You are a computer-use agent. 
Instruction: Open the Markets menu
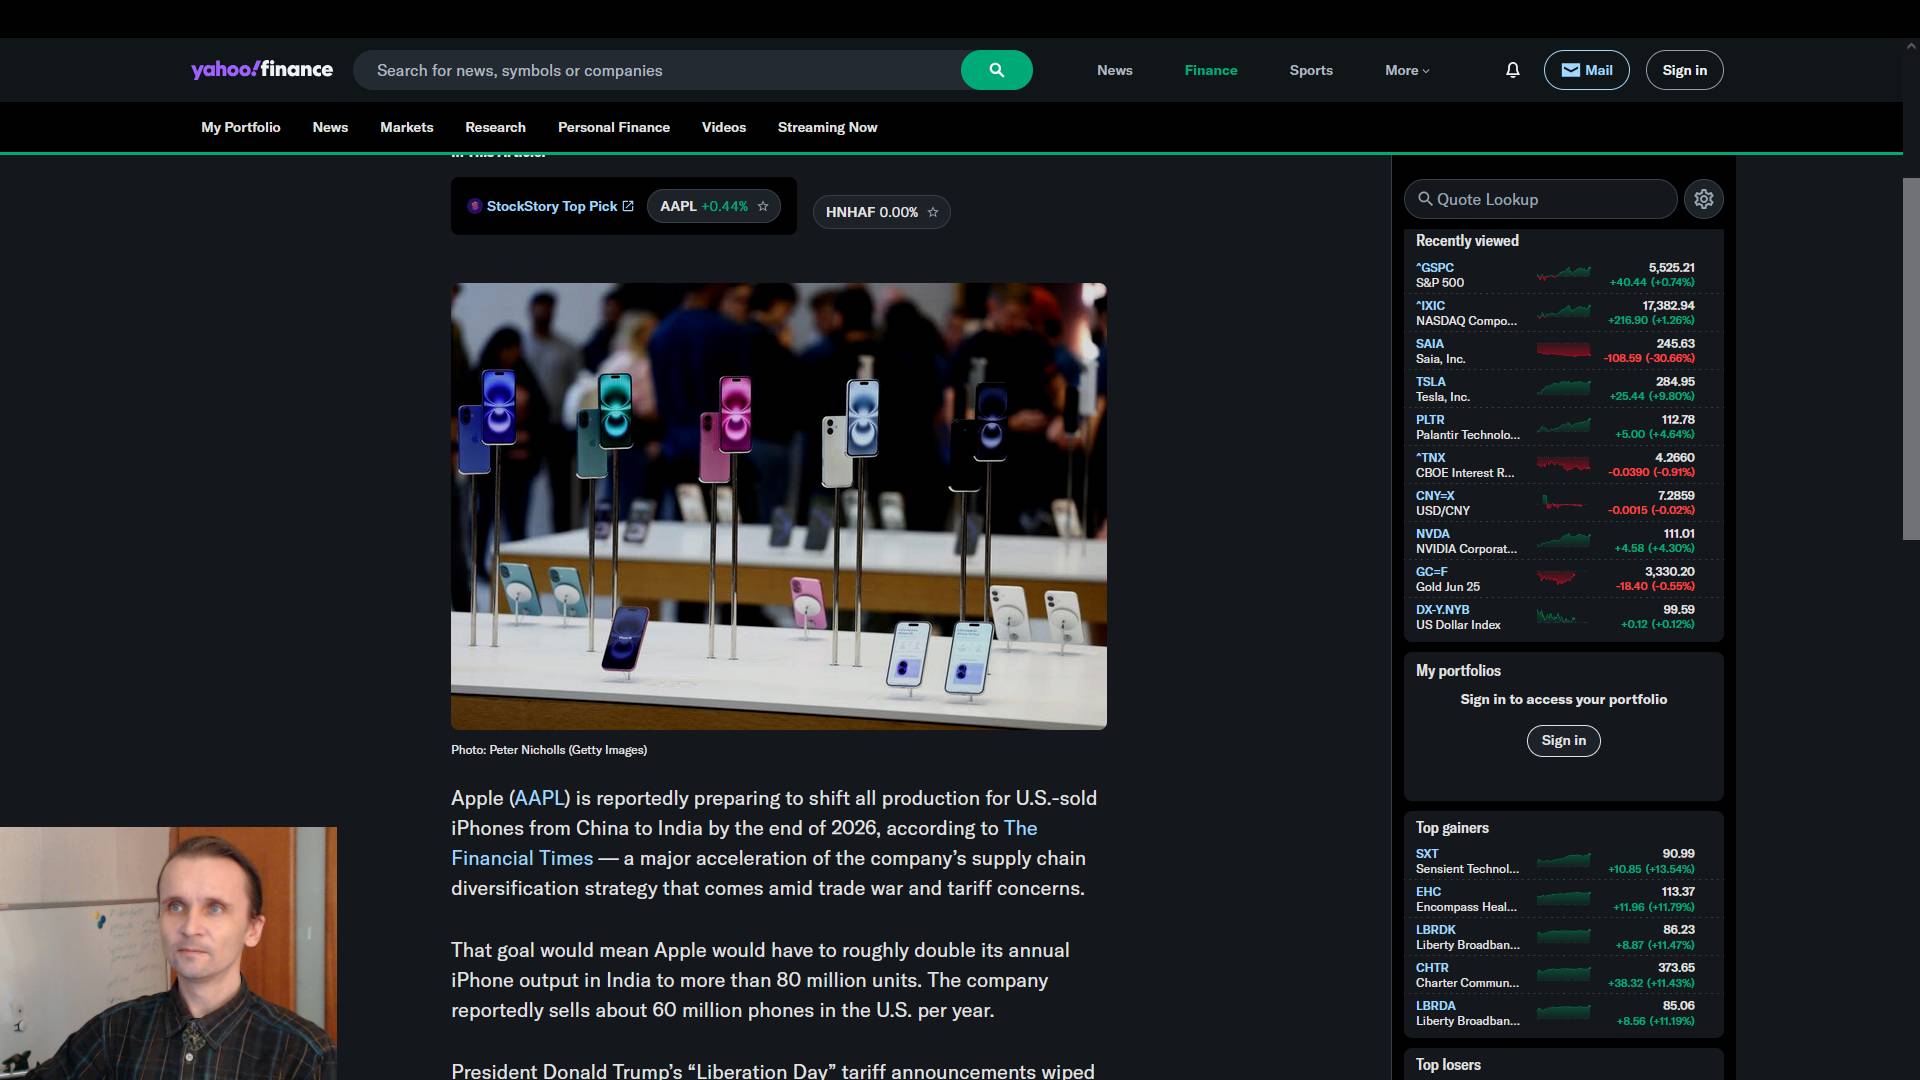pos(406,127)
